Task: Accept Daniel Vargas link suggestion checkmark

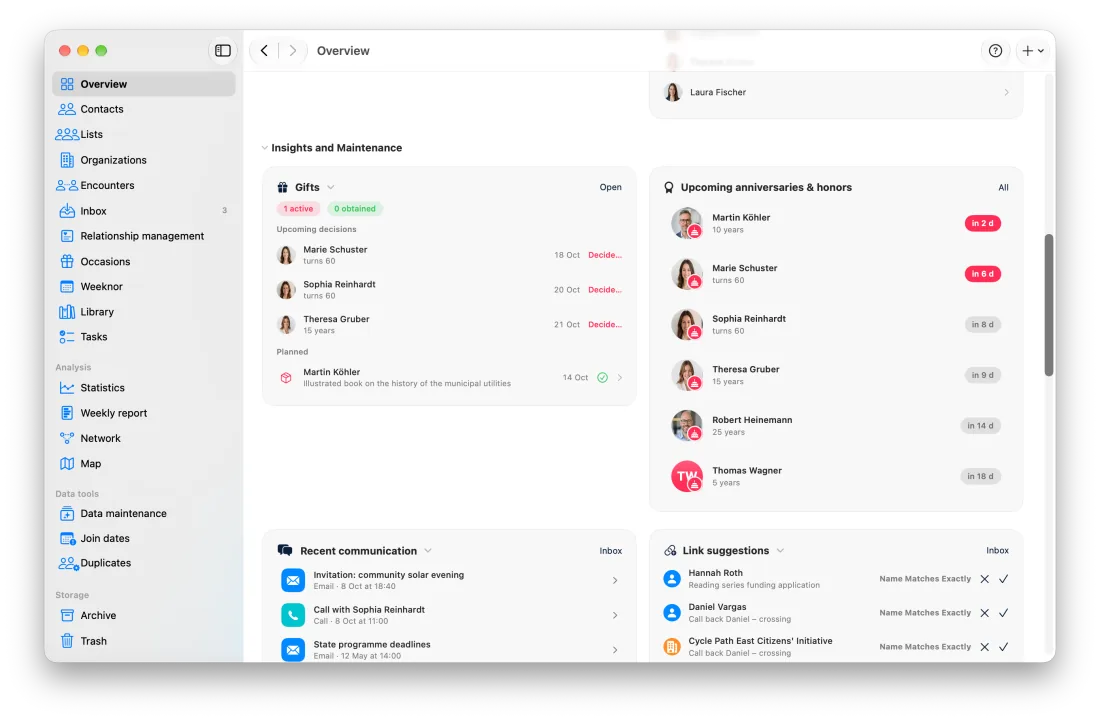Action: pos(1003,613)
